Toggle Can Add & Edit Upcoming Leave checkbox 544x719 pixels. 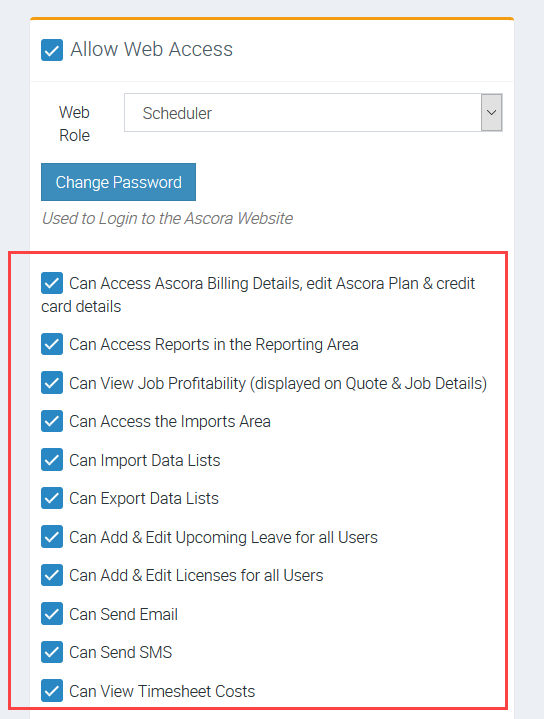coord(52,537)
